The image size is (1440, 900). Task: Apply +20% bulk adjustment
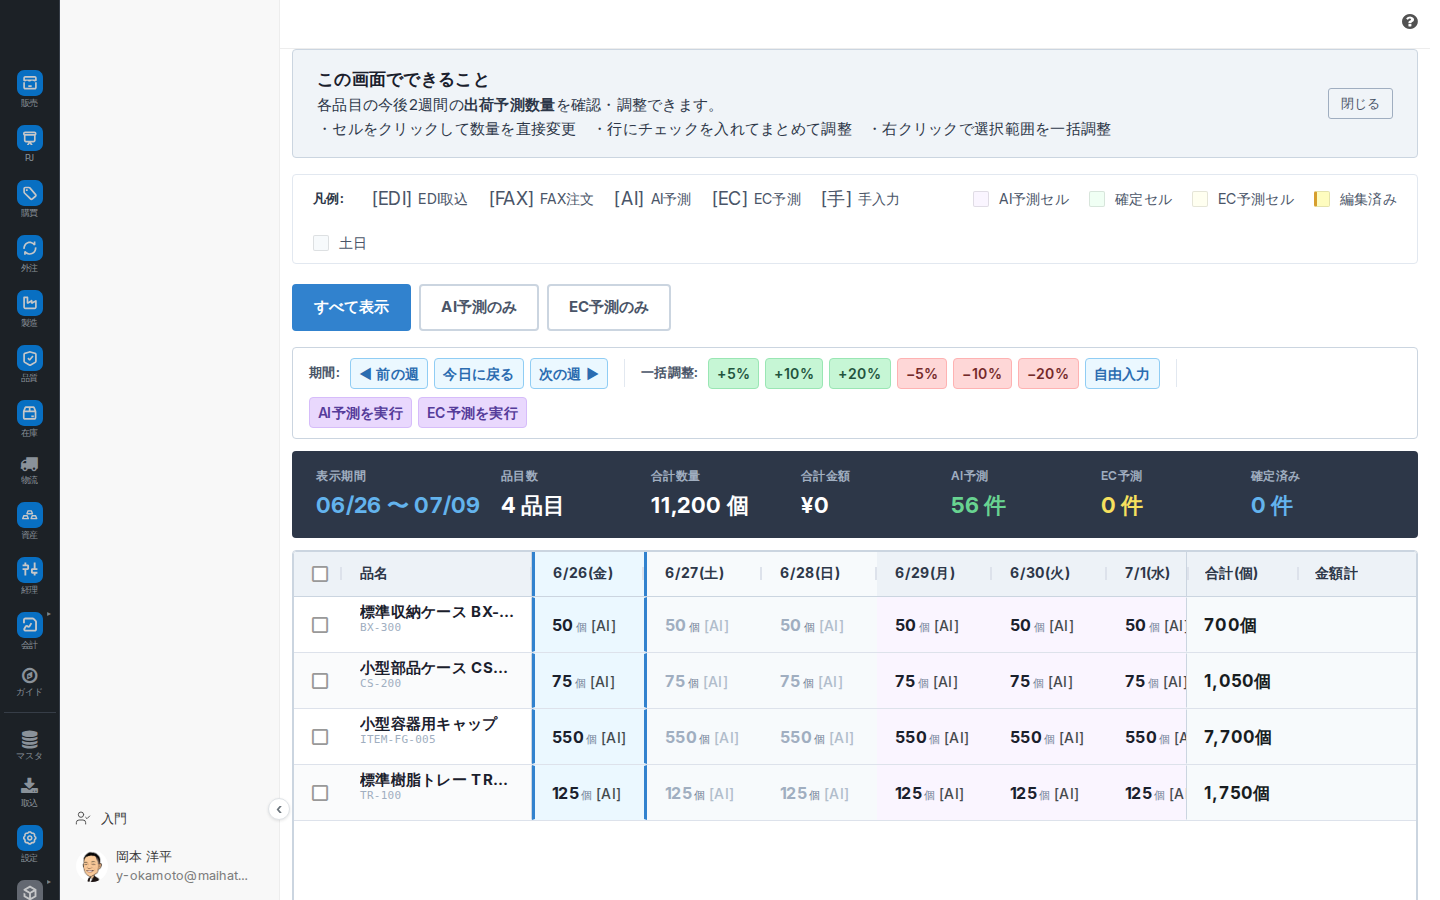click(860, 374)
